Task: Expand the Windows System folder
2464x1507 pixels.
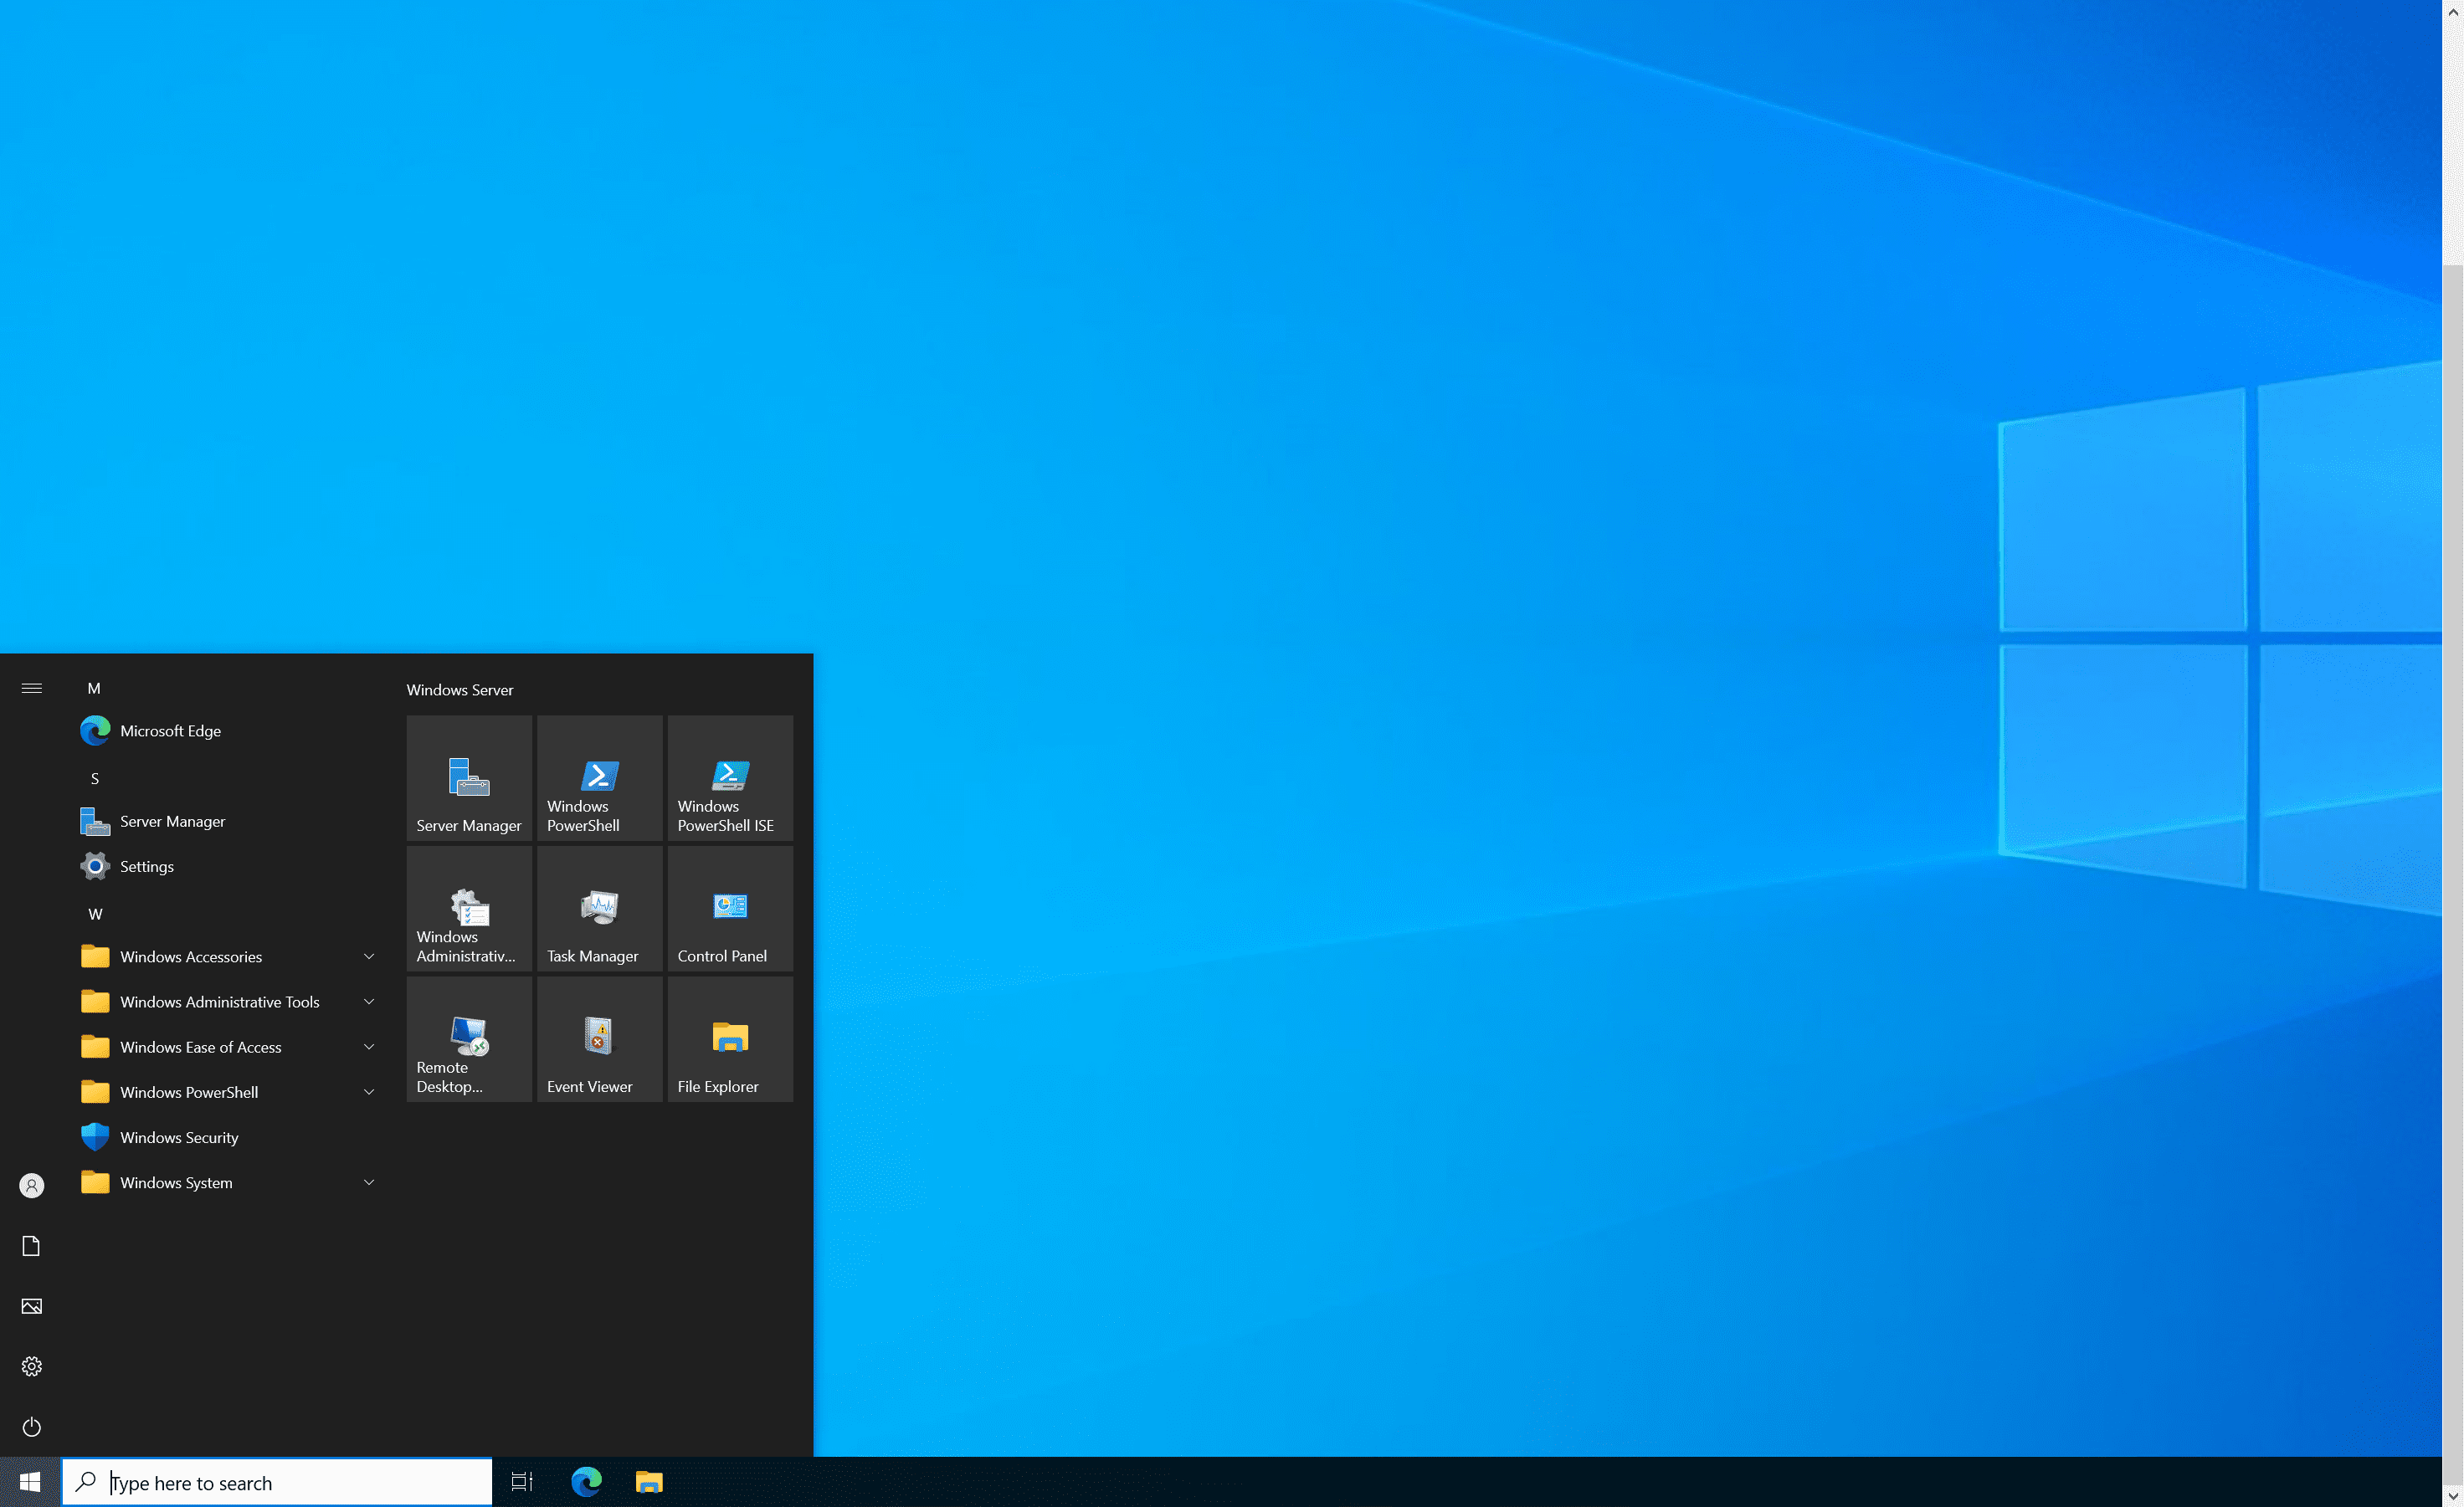Action: coord(225,1182)
